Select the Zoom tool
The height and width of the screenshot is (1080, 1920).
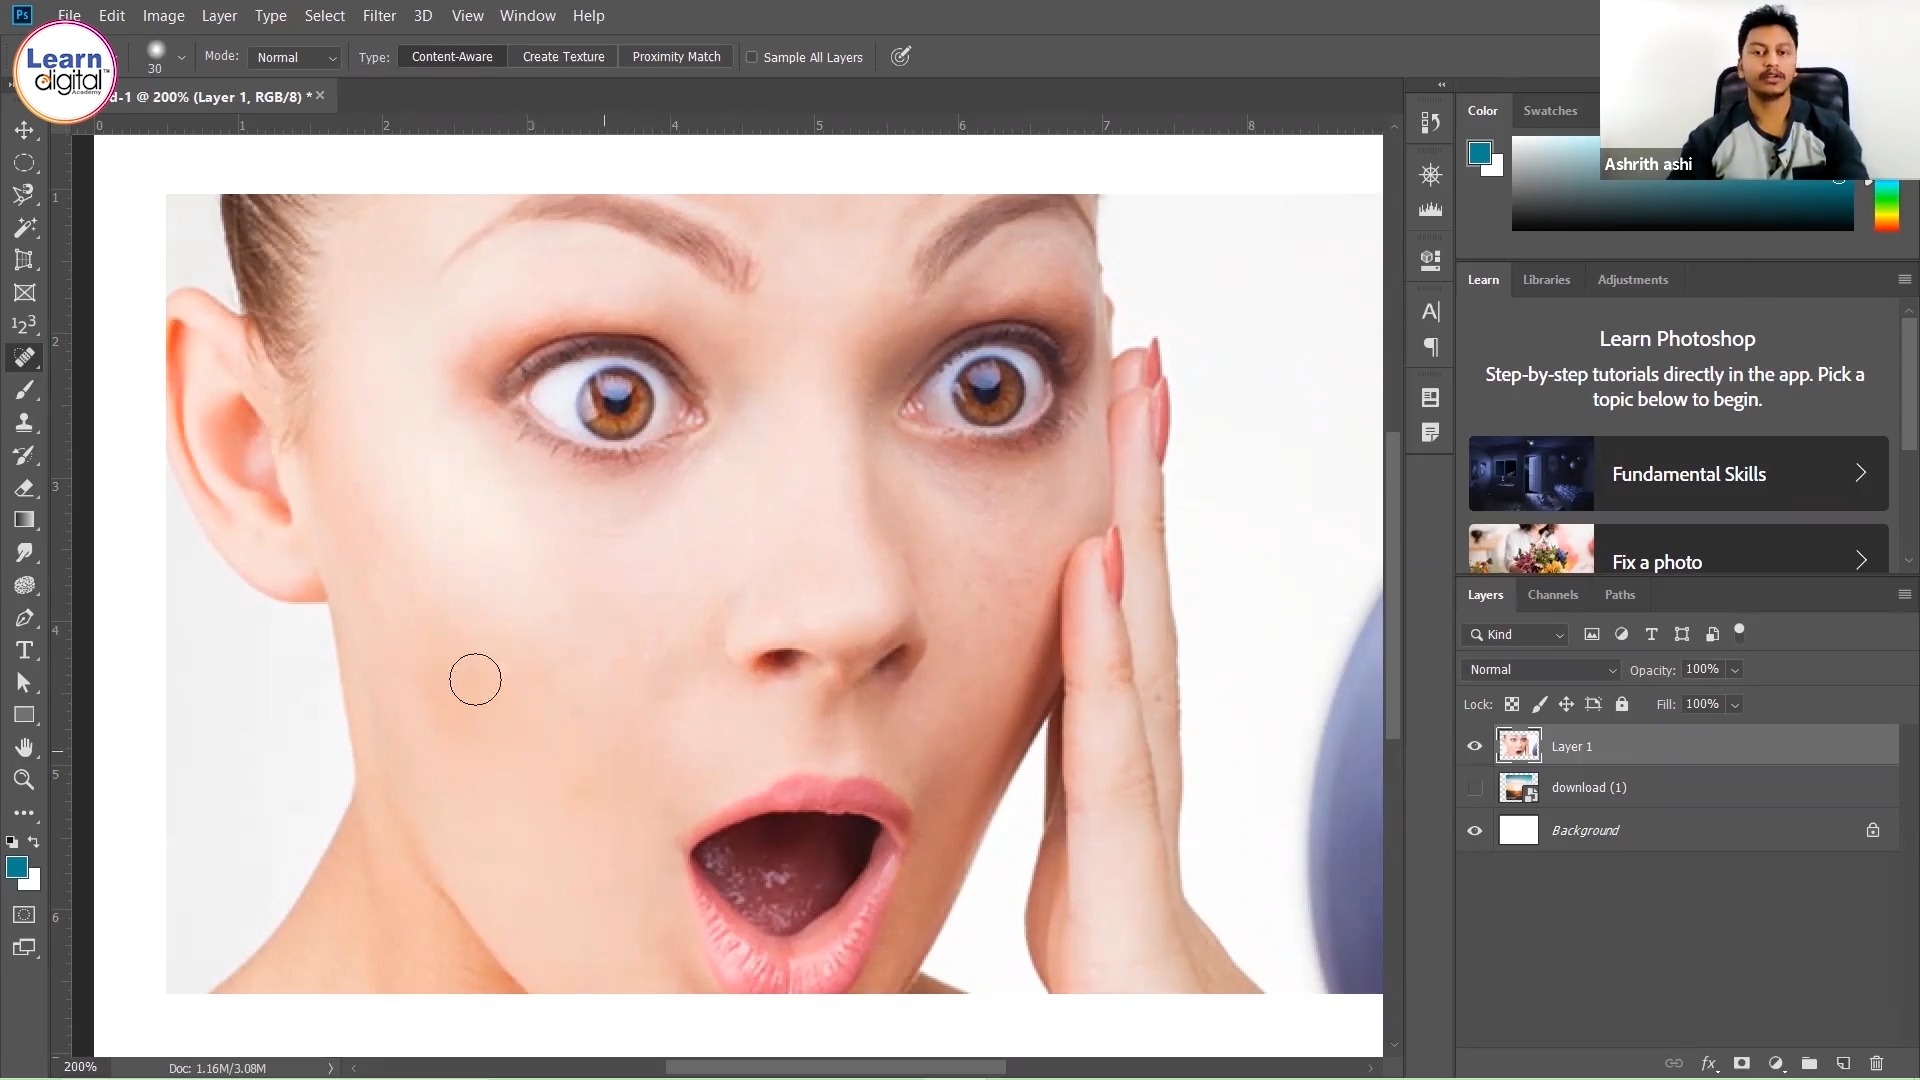coord(24,780)
